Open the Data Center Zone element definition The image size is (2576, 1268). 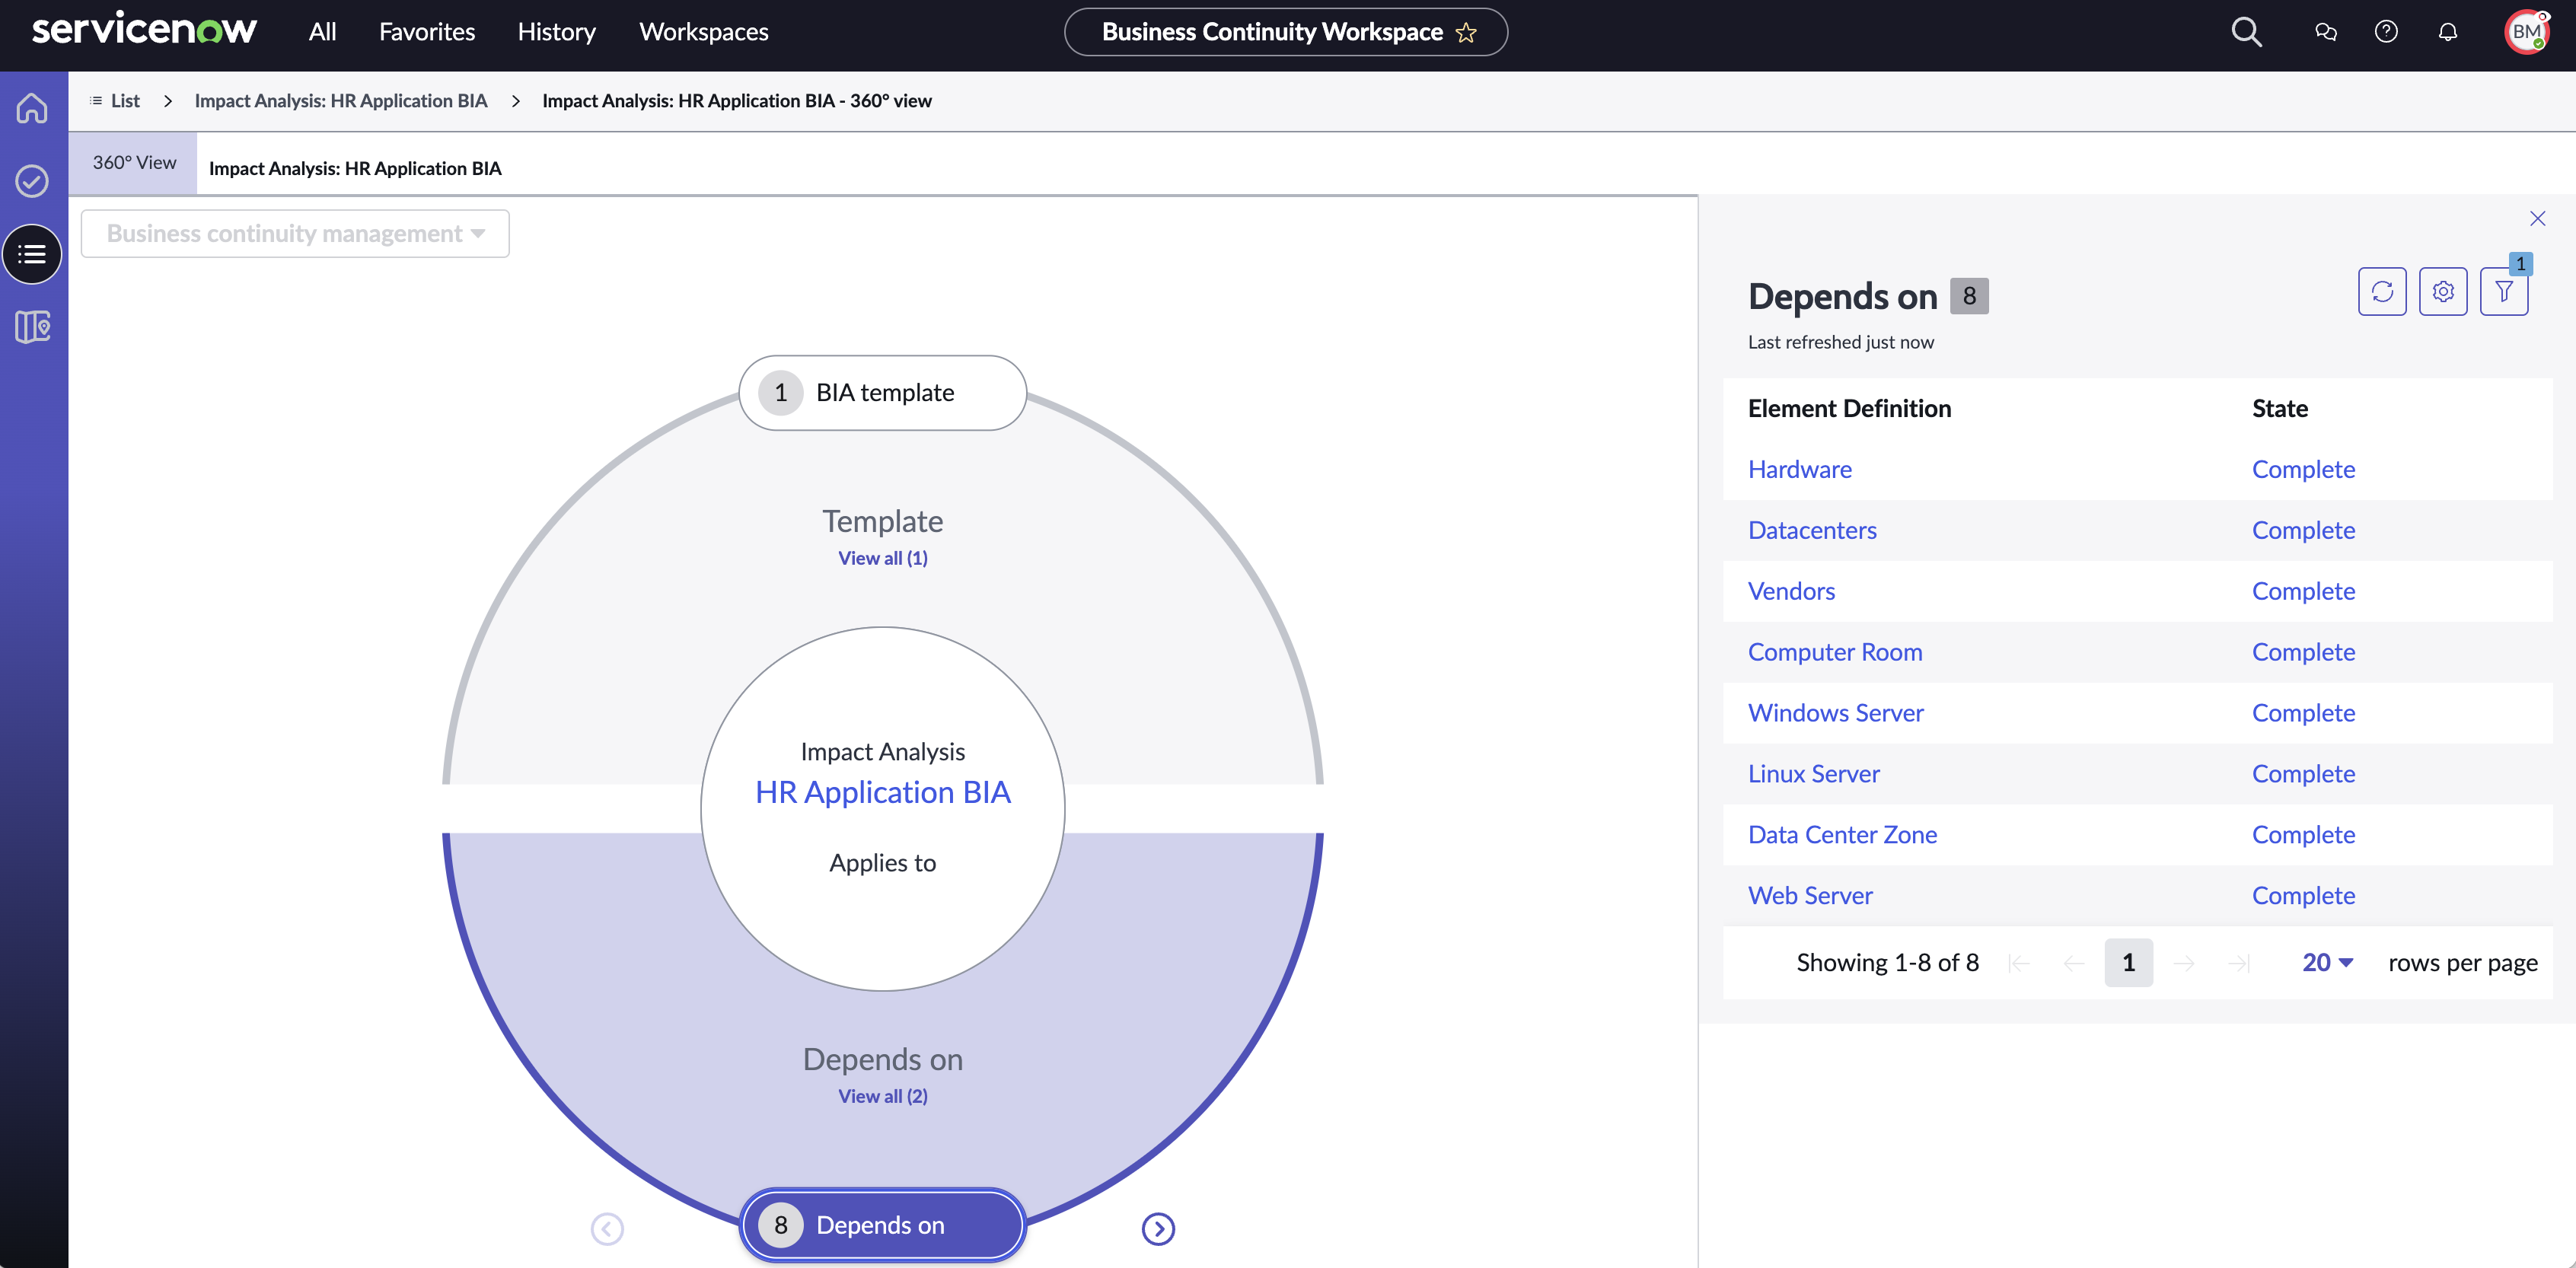pyautogui.click(x=1842, y=835)
